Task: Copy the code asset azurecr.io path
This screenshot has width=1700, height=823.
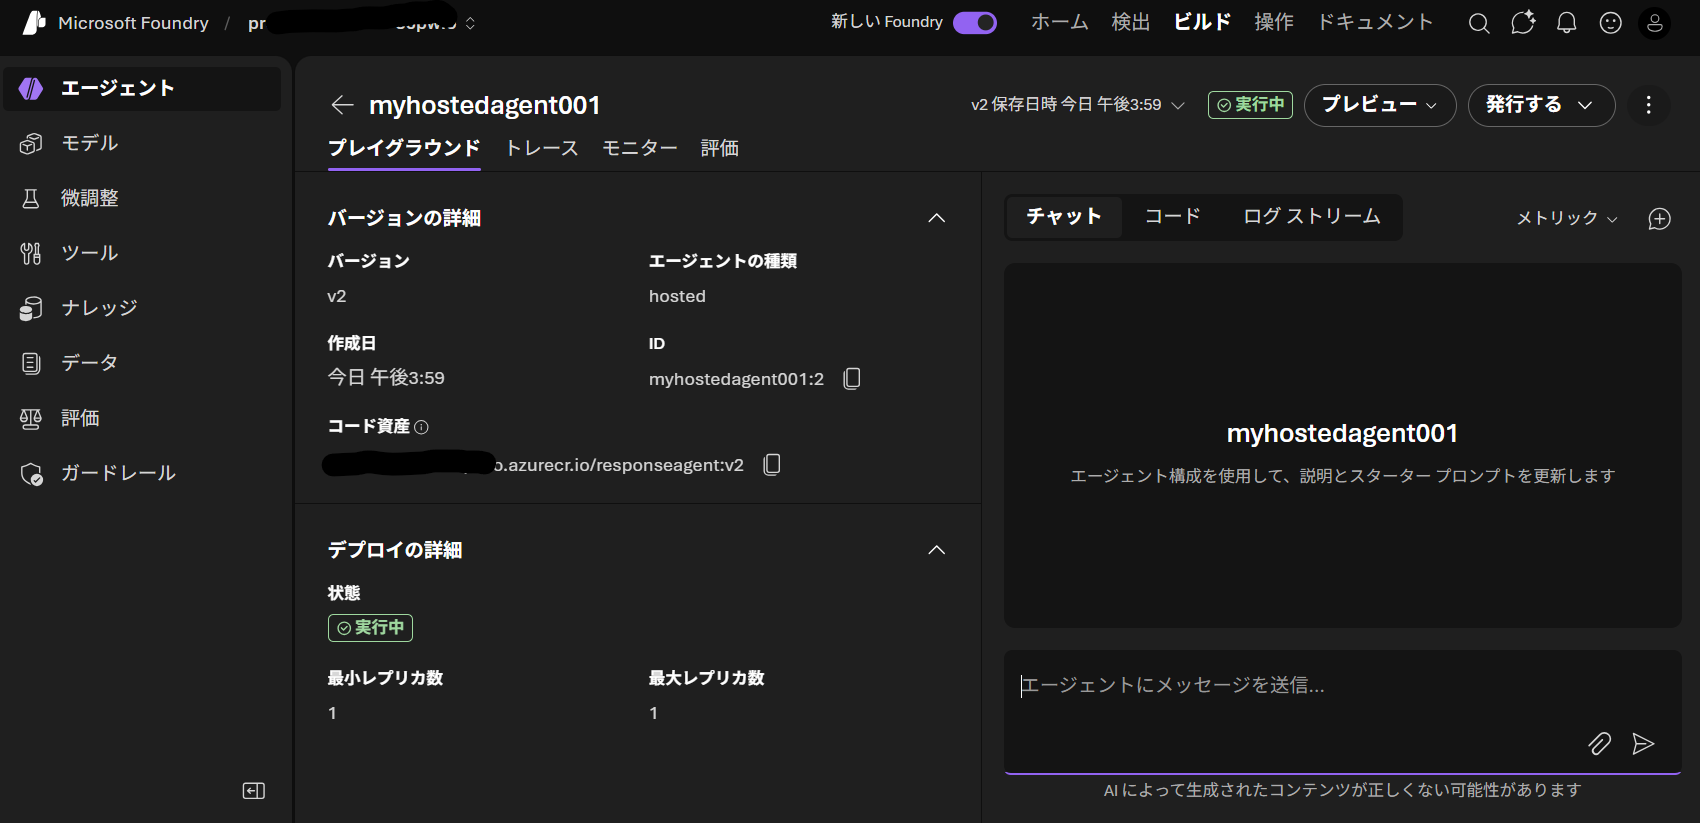Action: click(x=772, y=464)
